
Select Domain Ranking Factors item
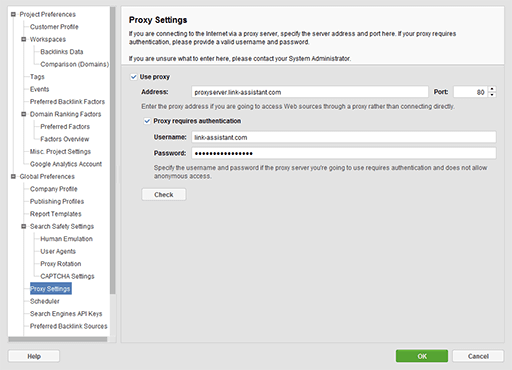65,114
